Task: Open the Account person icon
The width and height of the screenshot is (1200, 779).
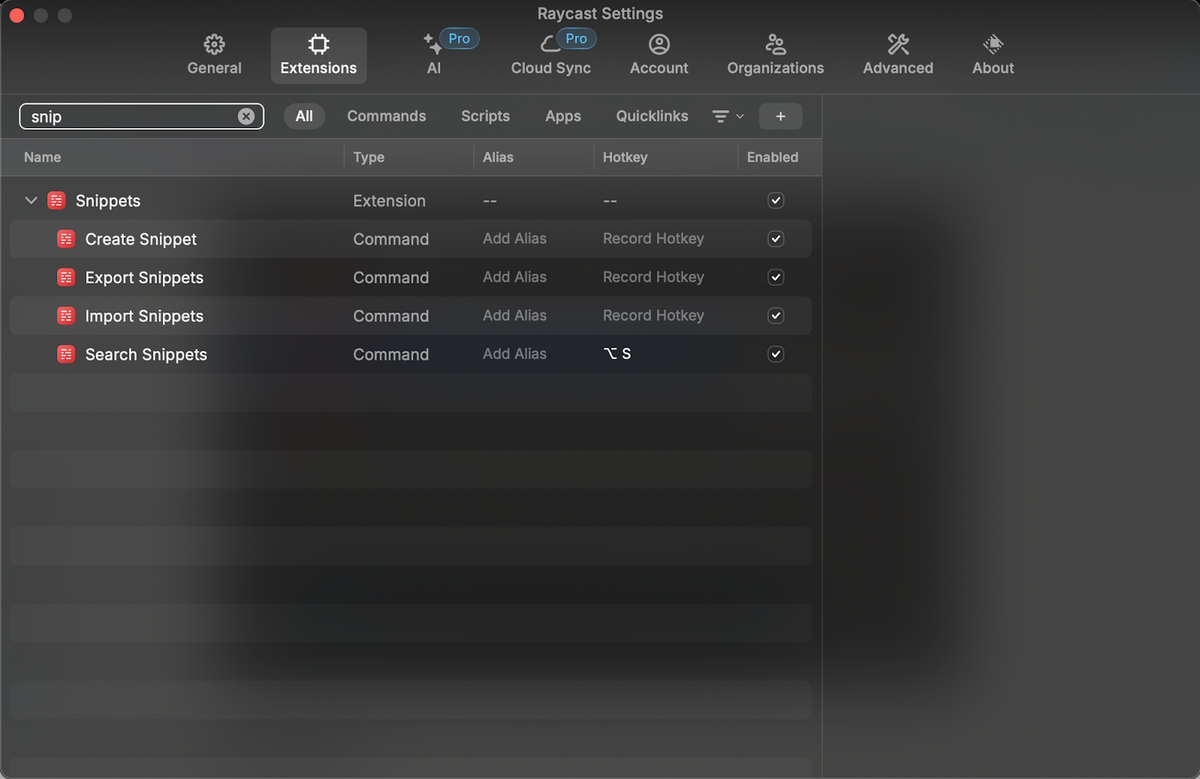Action: click(x=659, y=44)
